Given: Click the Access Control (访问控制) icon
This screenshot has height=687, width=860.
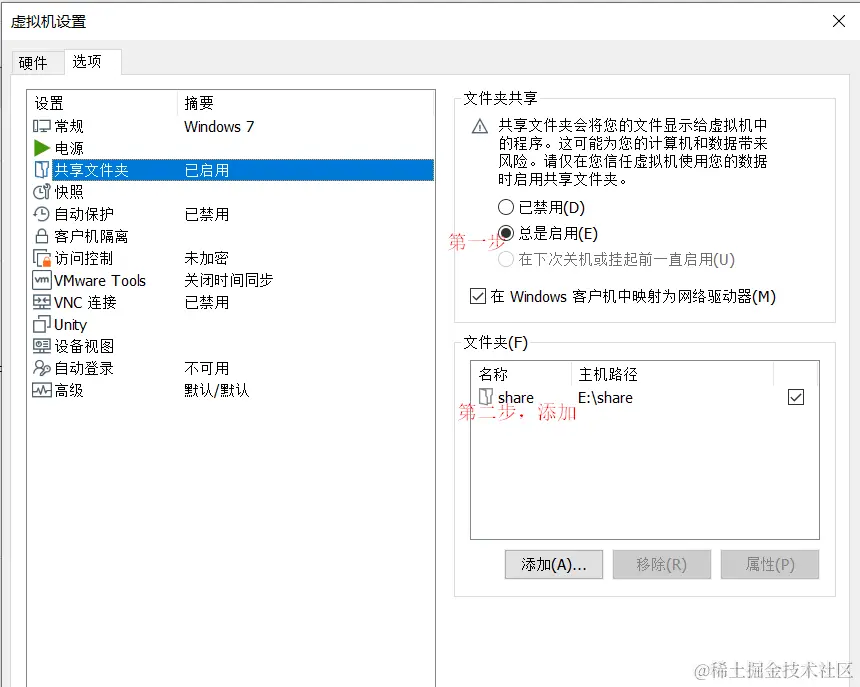Looking at the screenshot, I should click(42, 258).
